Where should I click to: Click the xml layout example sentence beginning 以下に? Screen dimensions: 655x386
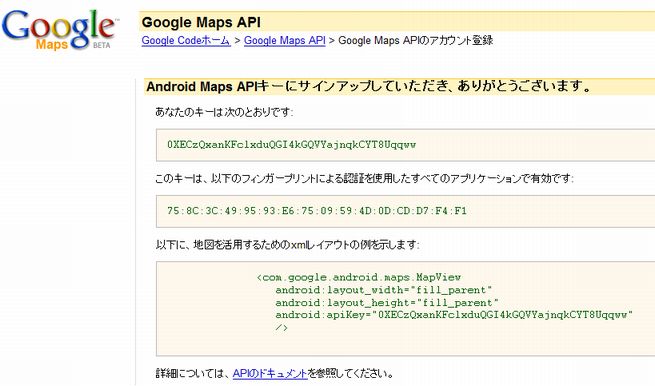287,244
